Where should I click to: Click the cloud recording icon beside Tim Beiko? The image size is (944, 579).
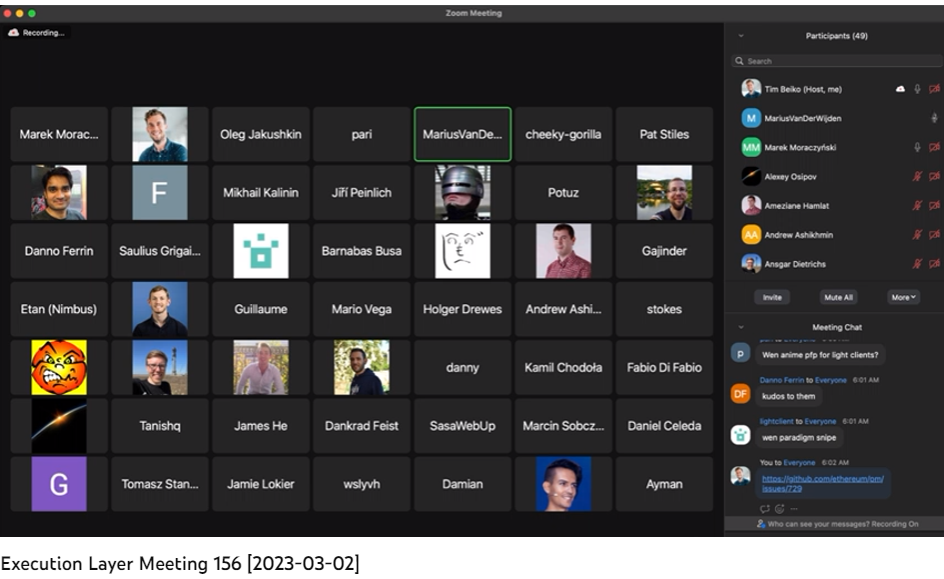click(x=900, y=89)
